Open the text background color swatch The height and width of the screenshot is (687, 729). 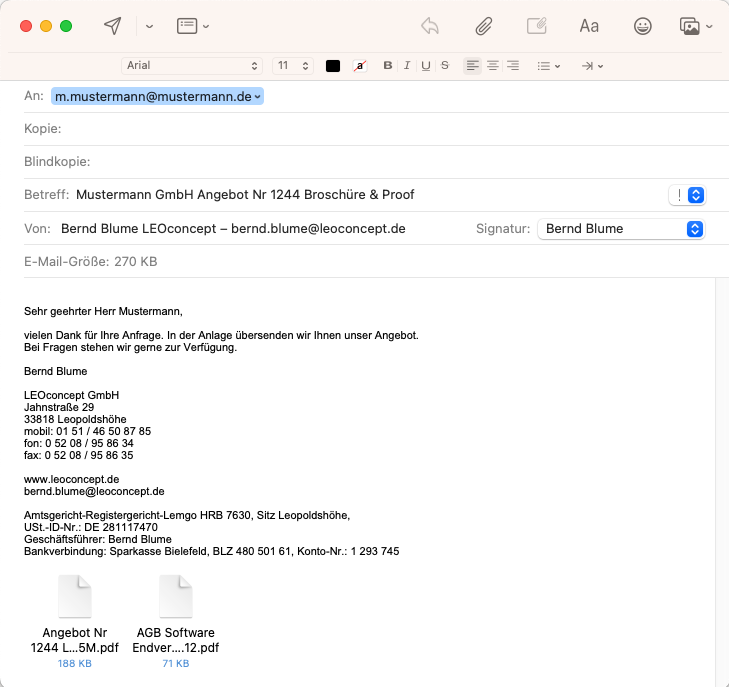coord(359,66)
